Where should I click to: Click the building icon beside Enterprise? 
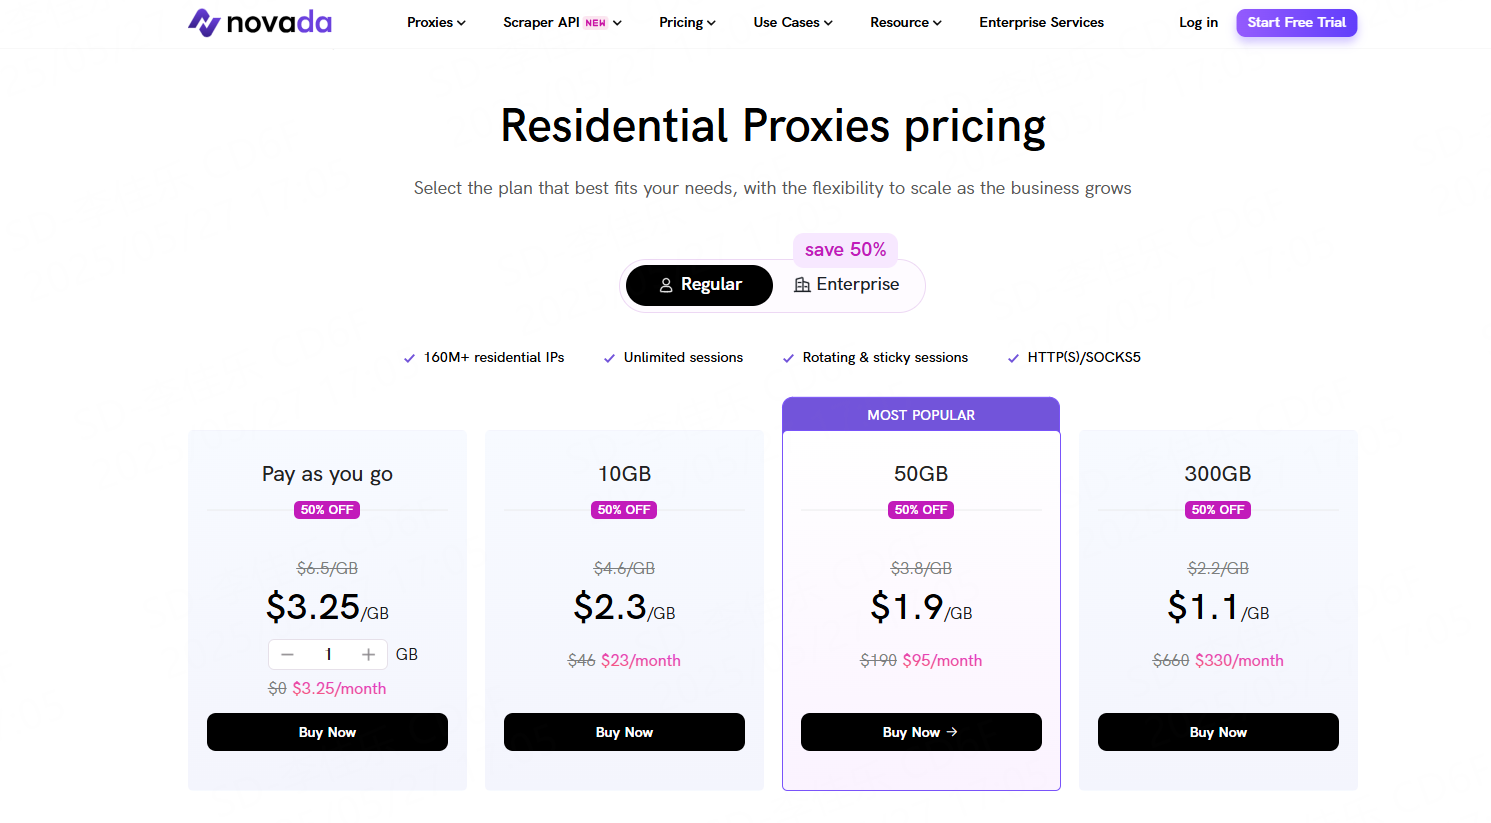802,285
